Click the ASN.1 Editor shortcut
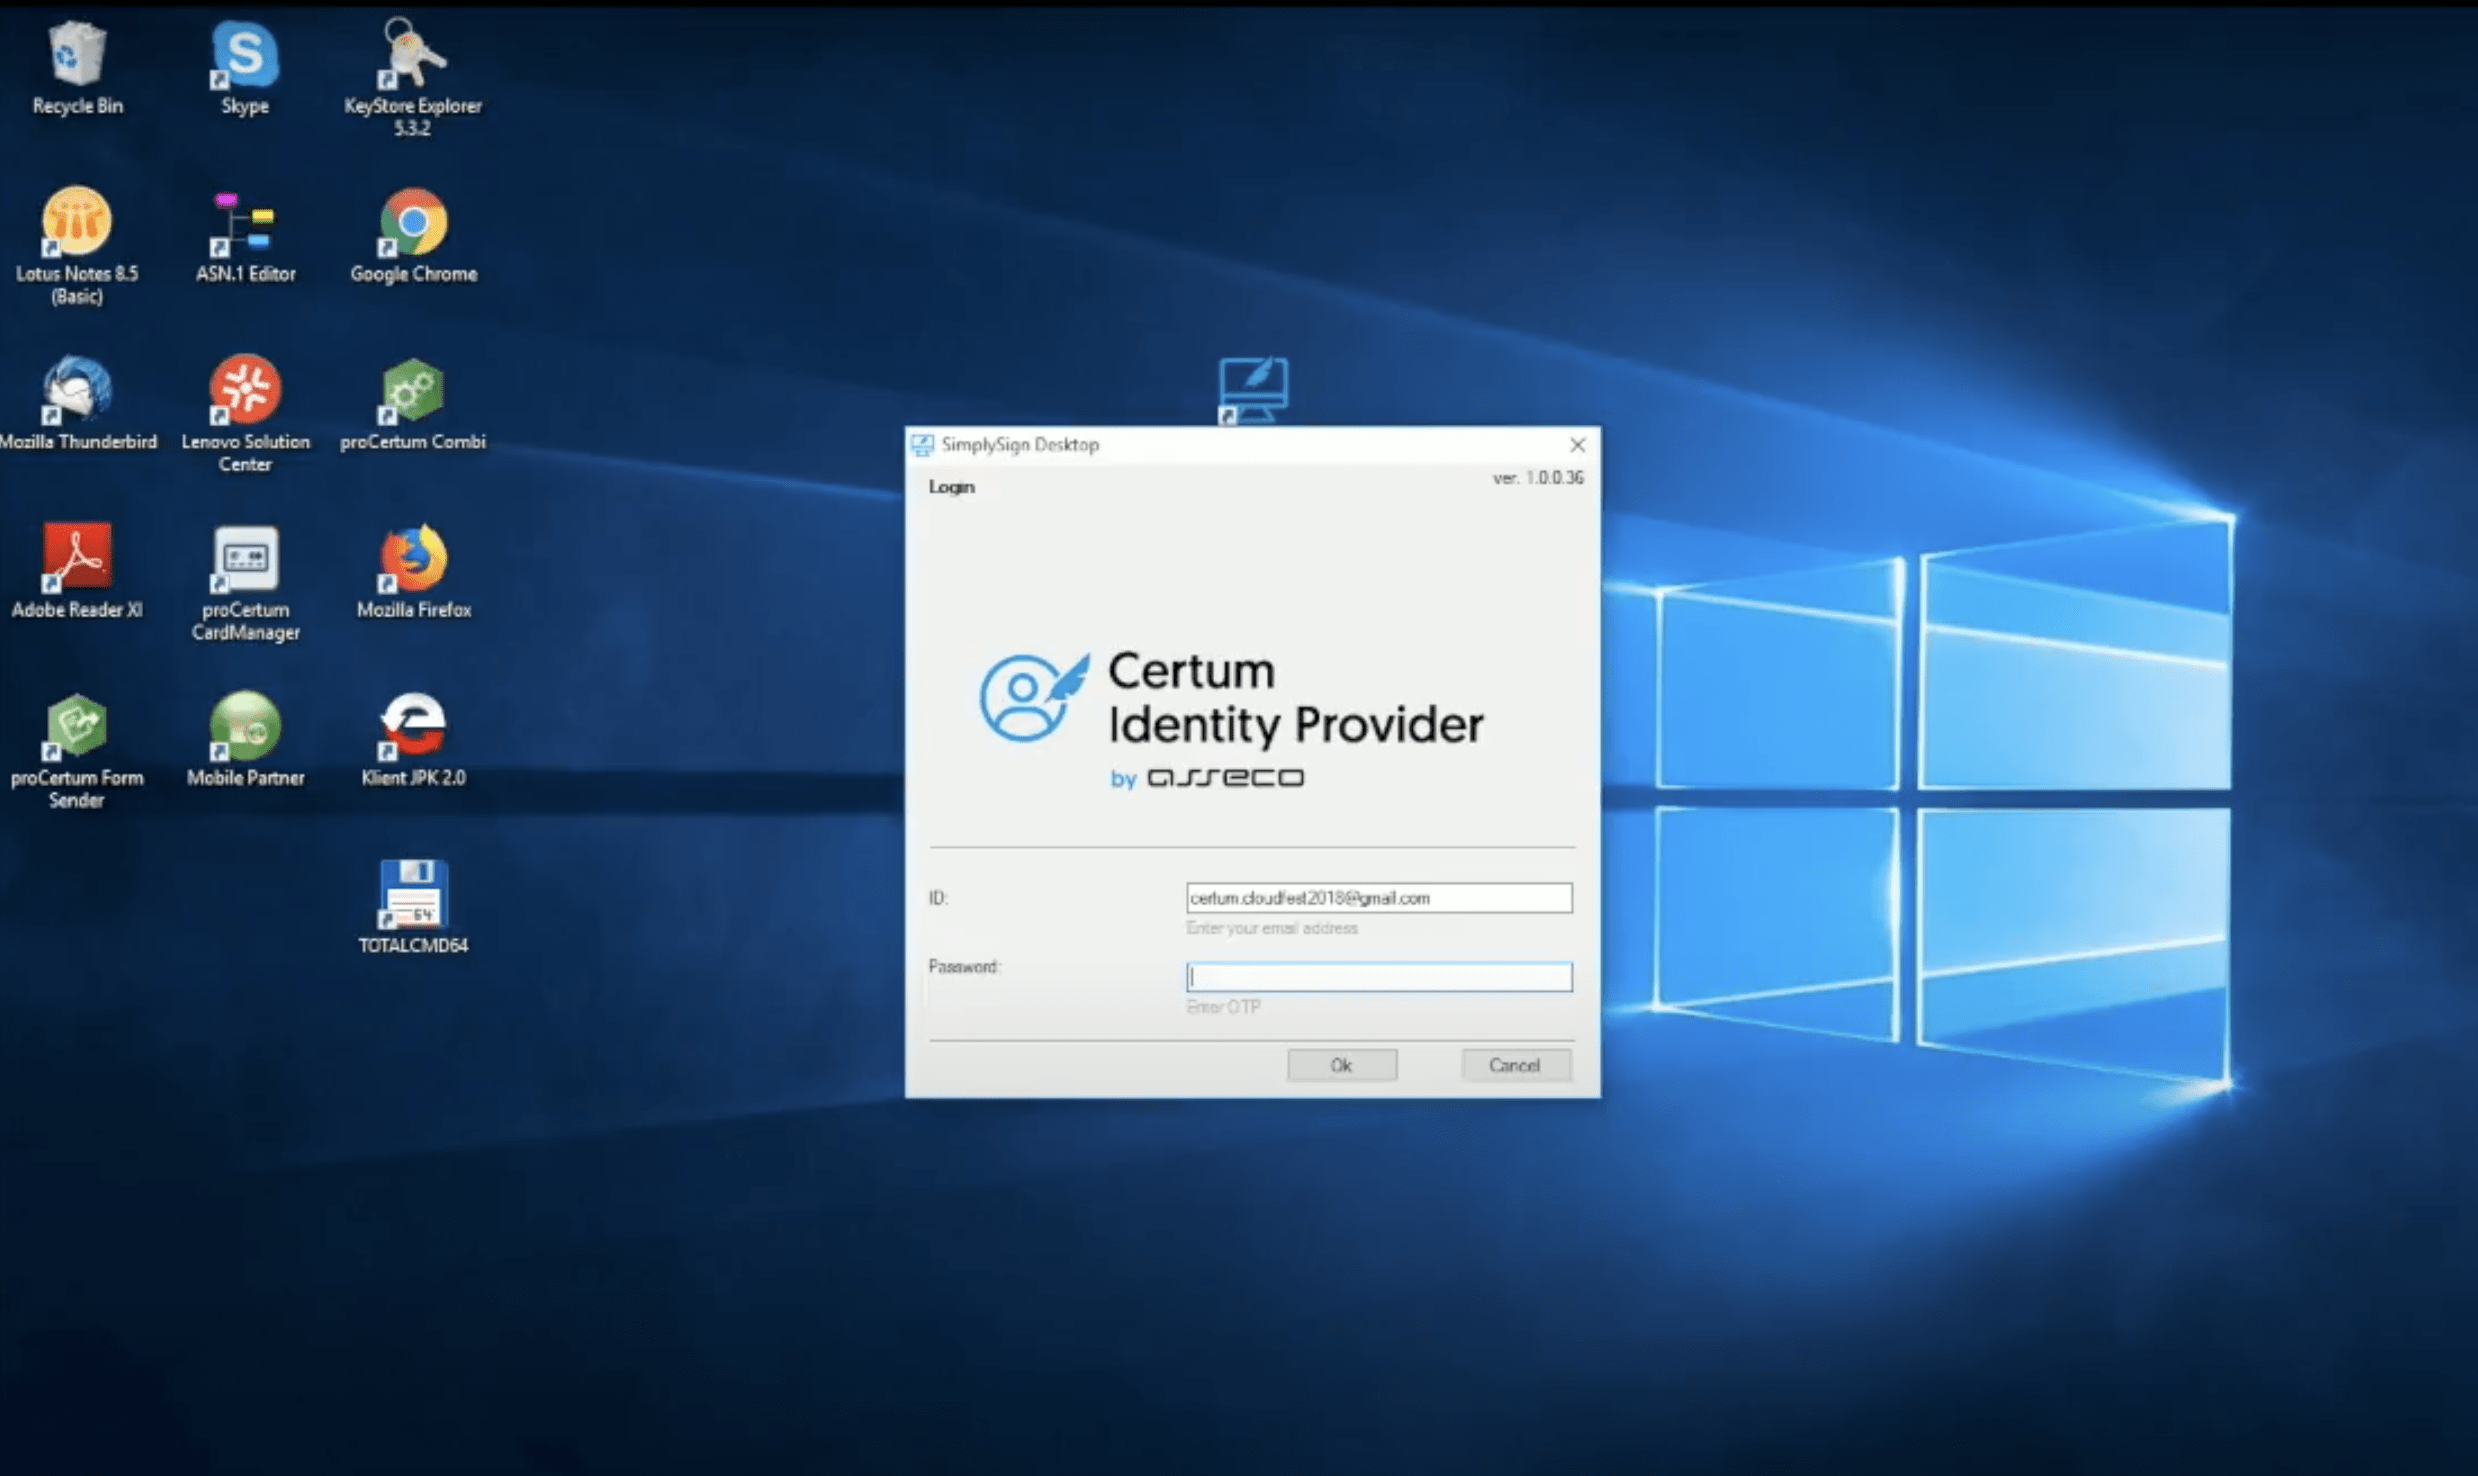 pyautogui.click(x=245, y=237)
